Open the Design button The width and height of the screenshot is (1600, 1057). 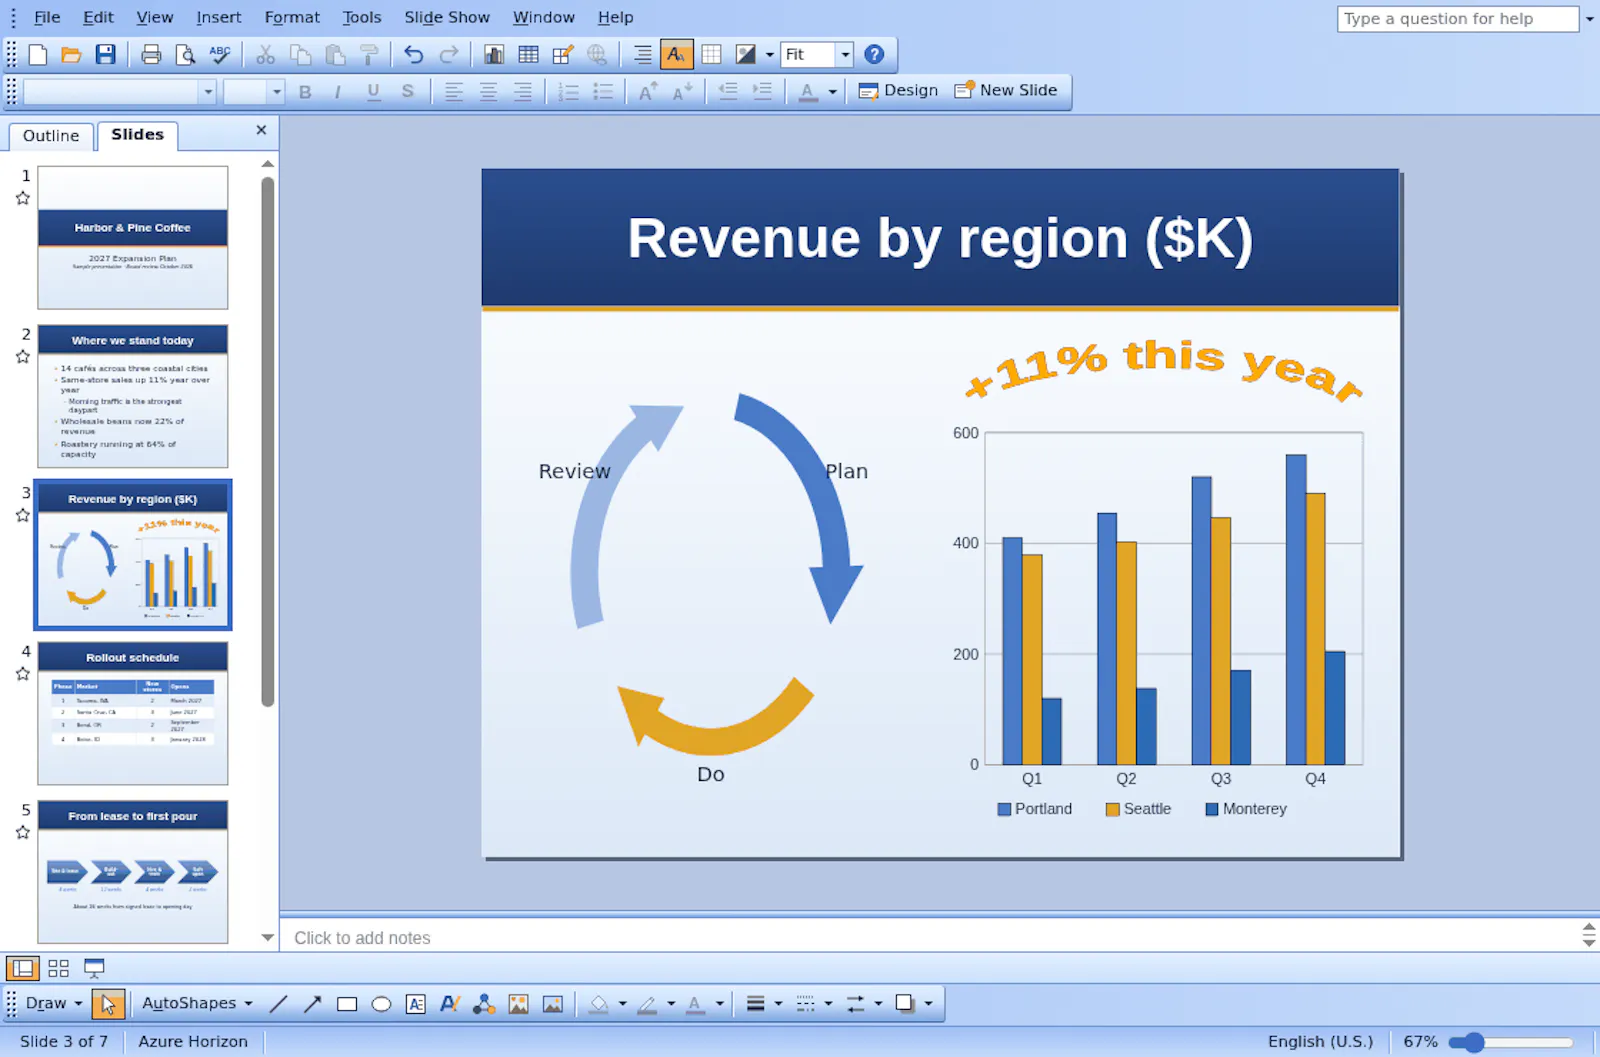[898, 90]
